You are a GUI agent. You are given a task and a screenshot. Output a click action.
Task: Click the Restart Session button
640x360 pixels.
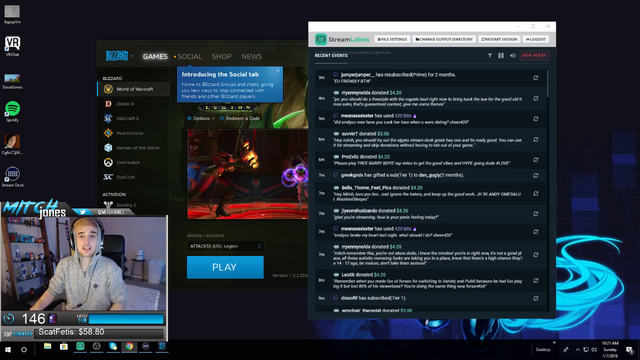(499, 39)
